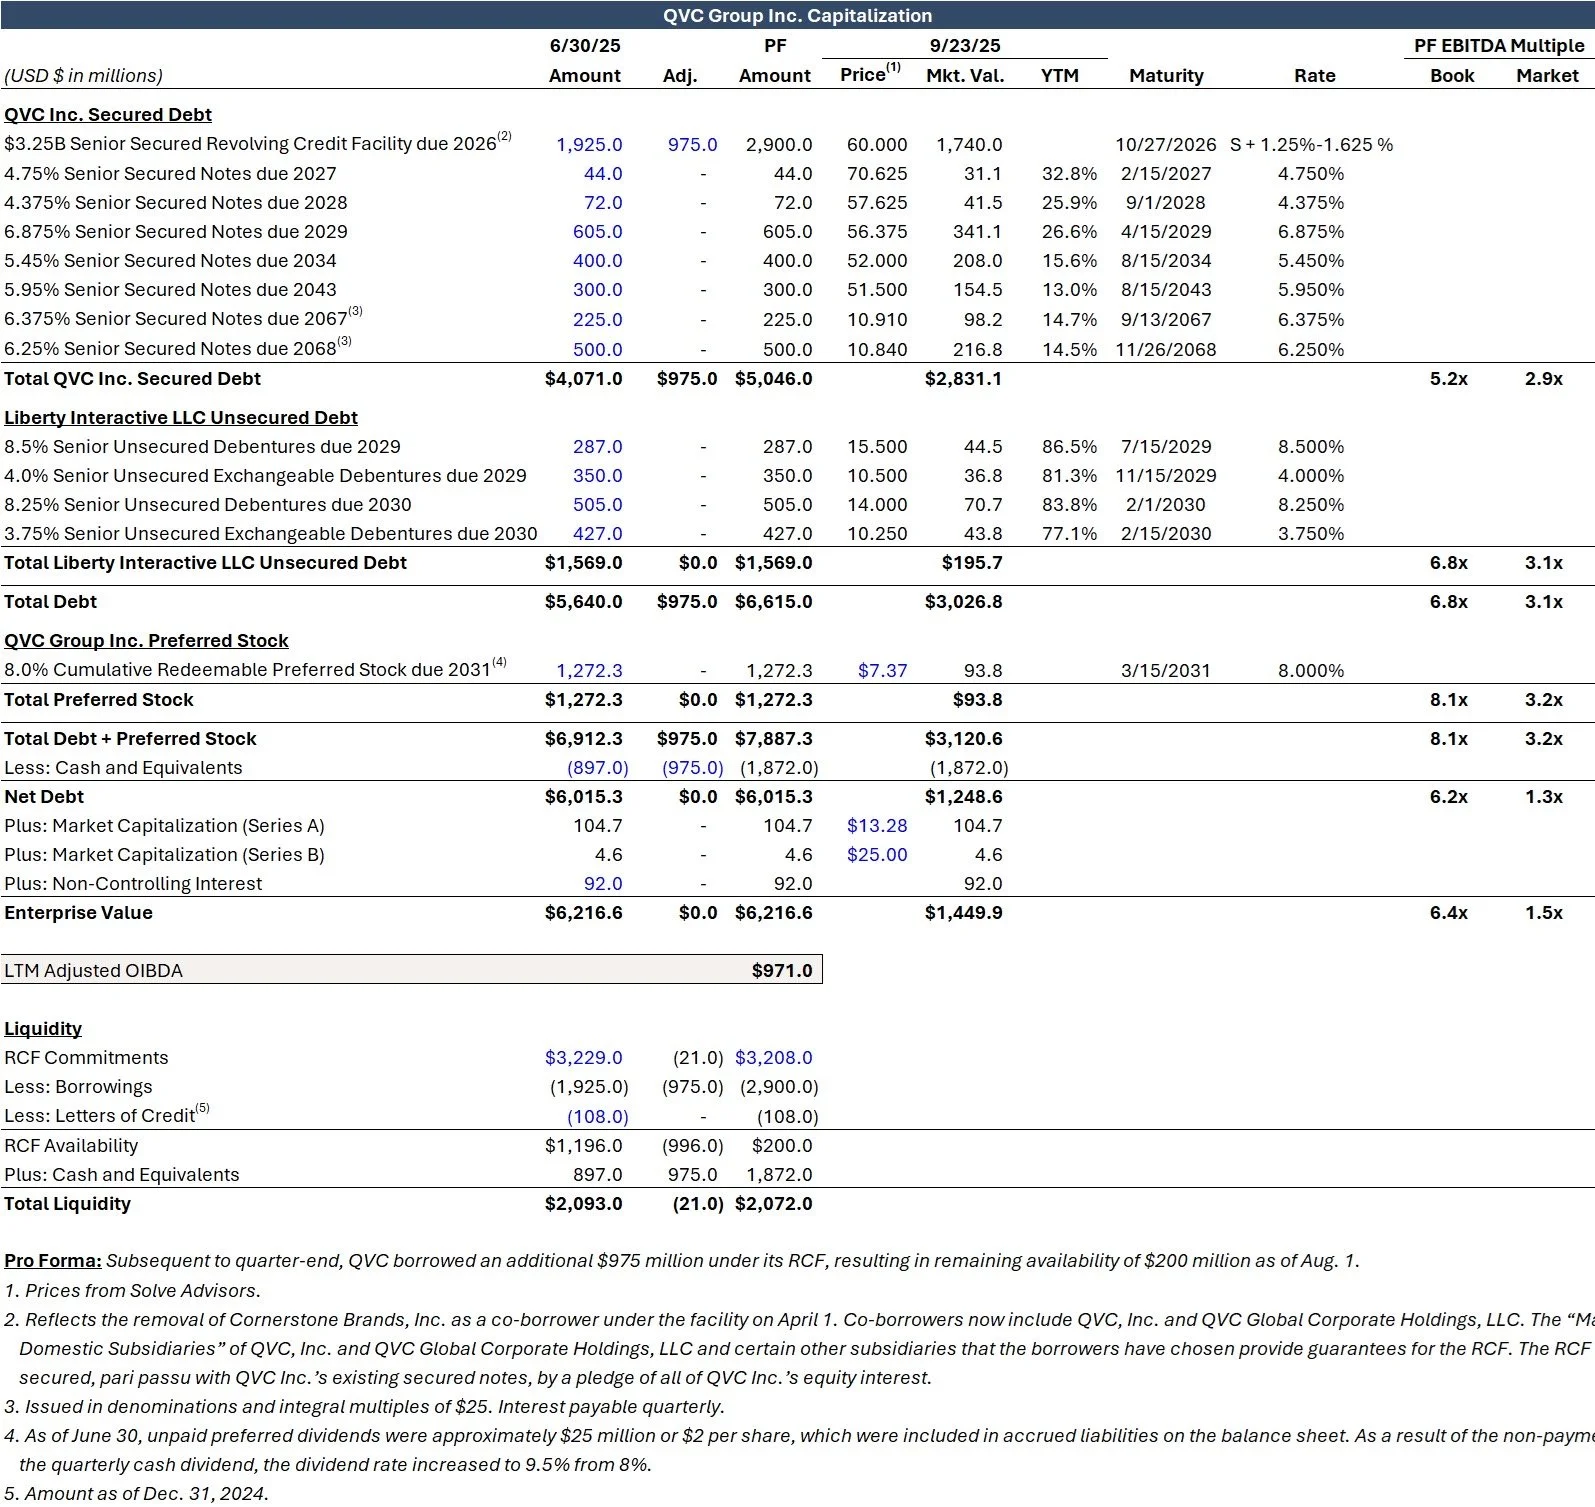The height and width of the screenshot is (1507, 1595).
Task: Click the 'Liquidity' section heading
Action: click(x=43, y=1028)
